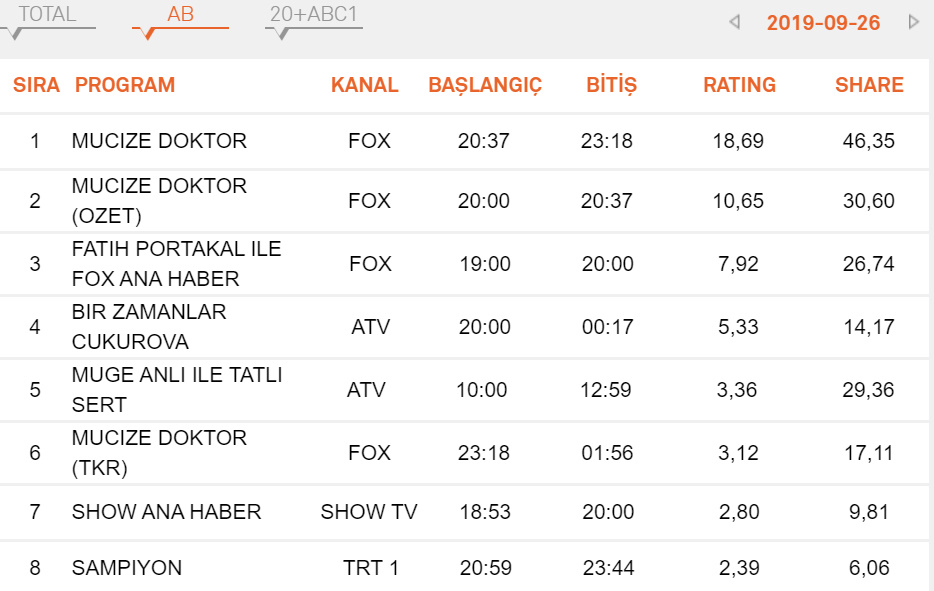Screen dimensions: 934x591
Task: Select MUGE ANLI ILE TATLI SERT
Action: pos(177,390)
